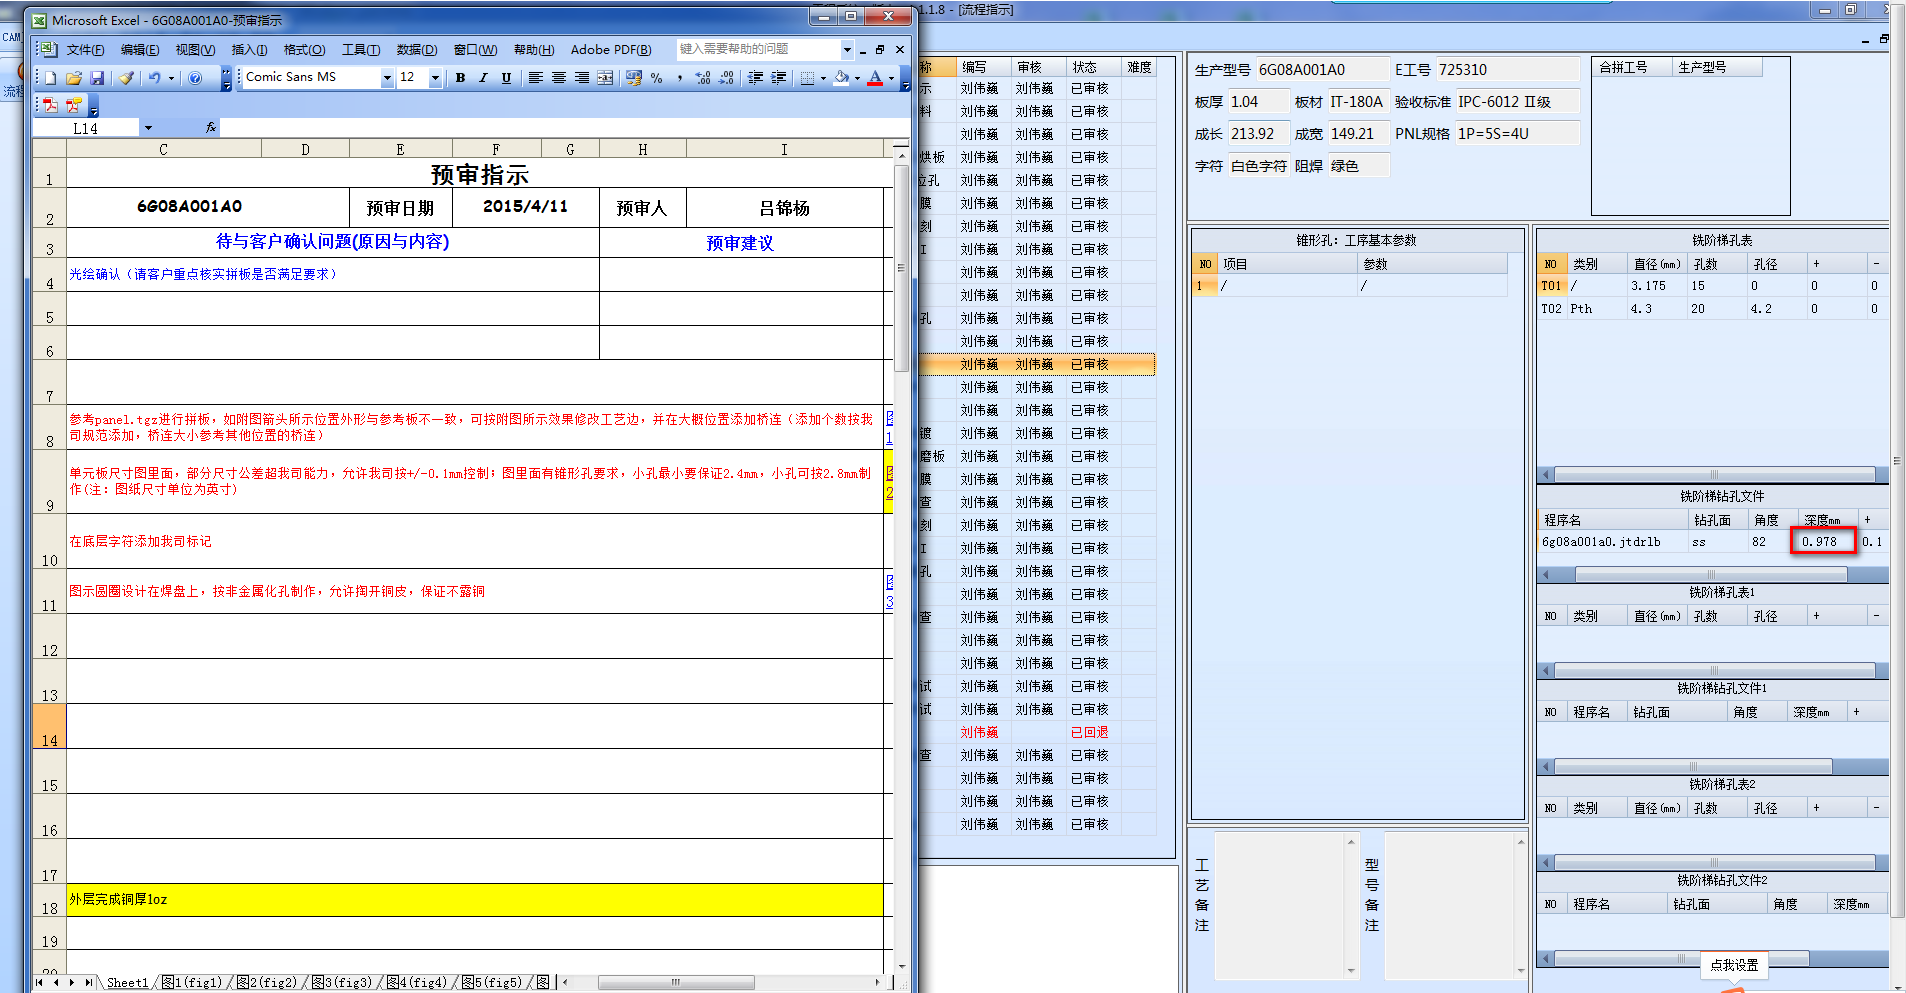The image size is (1906, 993).
Task: Jump to first sheet tab with the navigation arrow
Action: (39, 982)
